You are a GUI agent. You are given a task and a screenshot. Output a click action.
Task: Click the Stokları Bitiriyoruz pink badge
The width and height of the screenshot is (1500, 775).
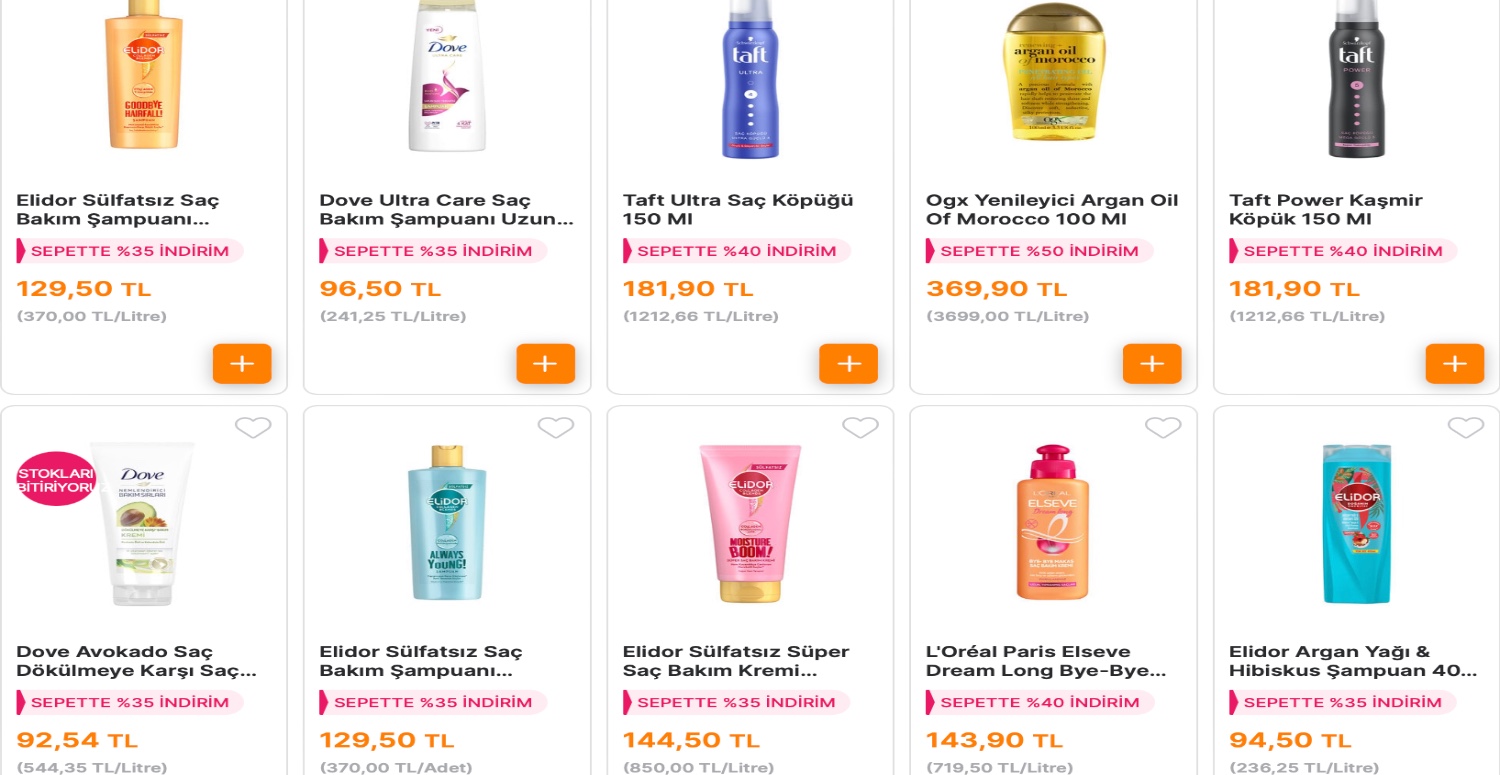58,479
